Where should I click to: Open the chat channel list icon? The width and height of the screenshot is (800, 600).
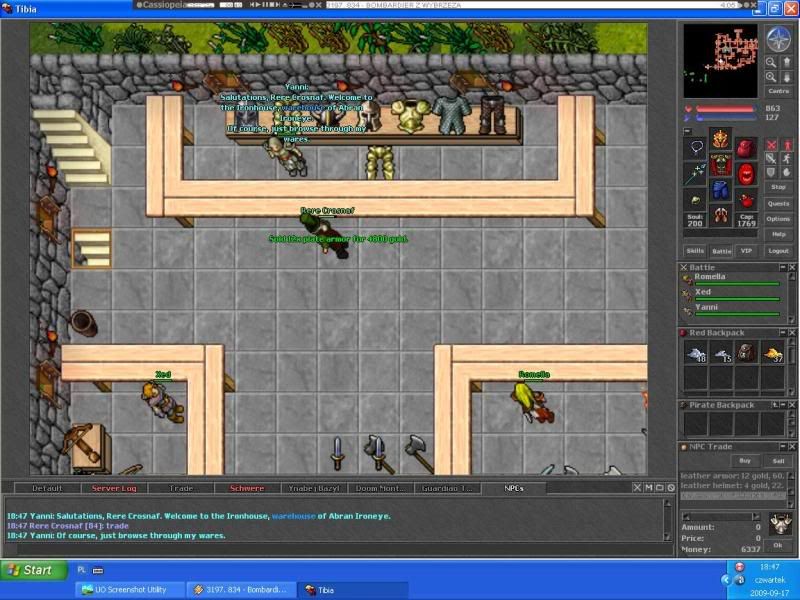point(660,488)
